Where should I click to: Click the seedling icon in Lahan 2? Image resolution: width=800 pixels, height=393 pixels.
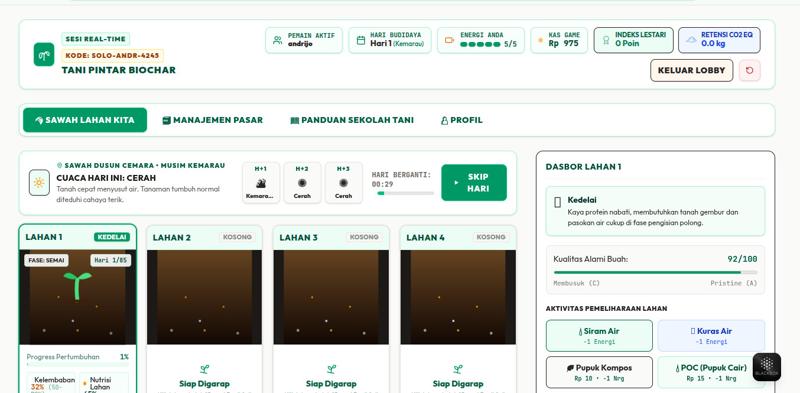204,369
